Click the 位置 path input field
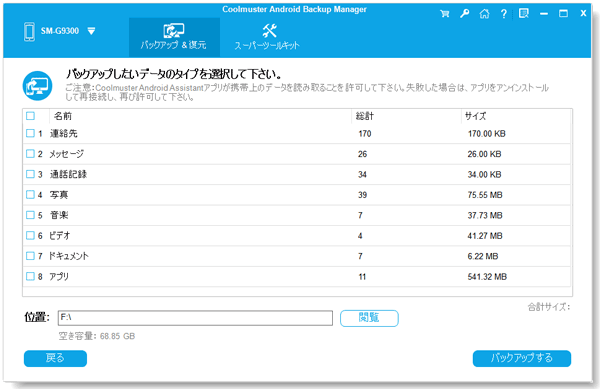600x389 pixels. [x=195, y=318]
